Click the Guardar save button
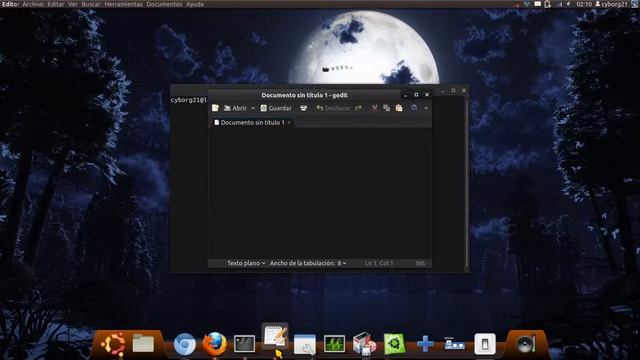The height and width of the screenshot is (360, 640). [x=276, y=108]
